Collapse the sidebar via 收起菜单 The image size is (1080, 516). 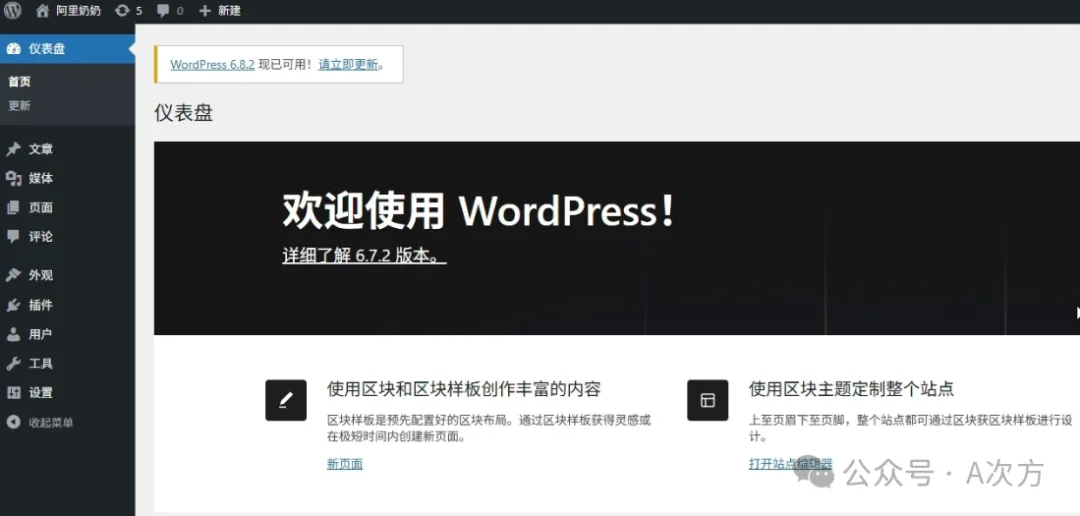(51, 422)
